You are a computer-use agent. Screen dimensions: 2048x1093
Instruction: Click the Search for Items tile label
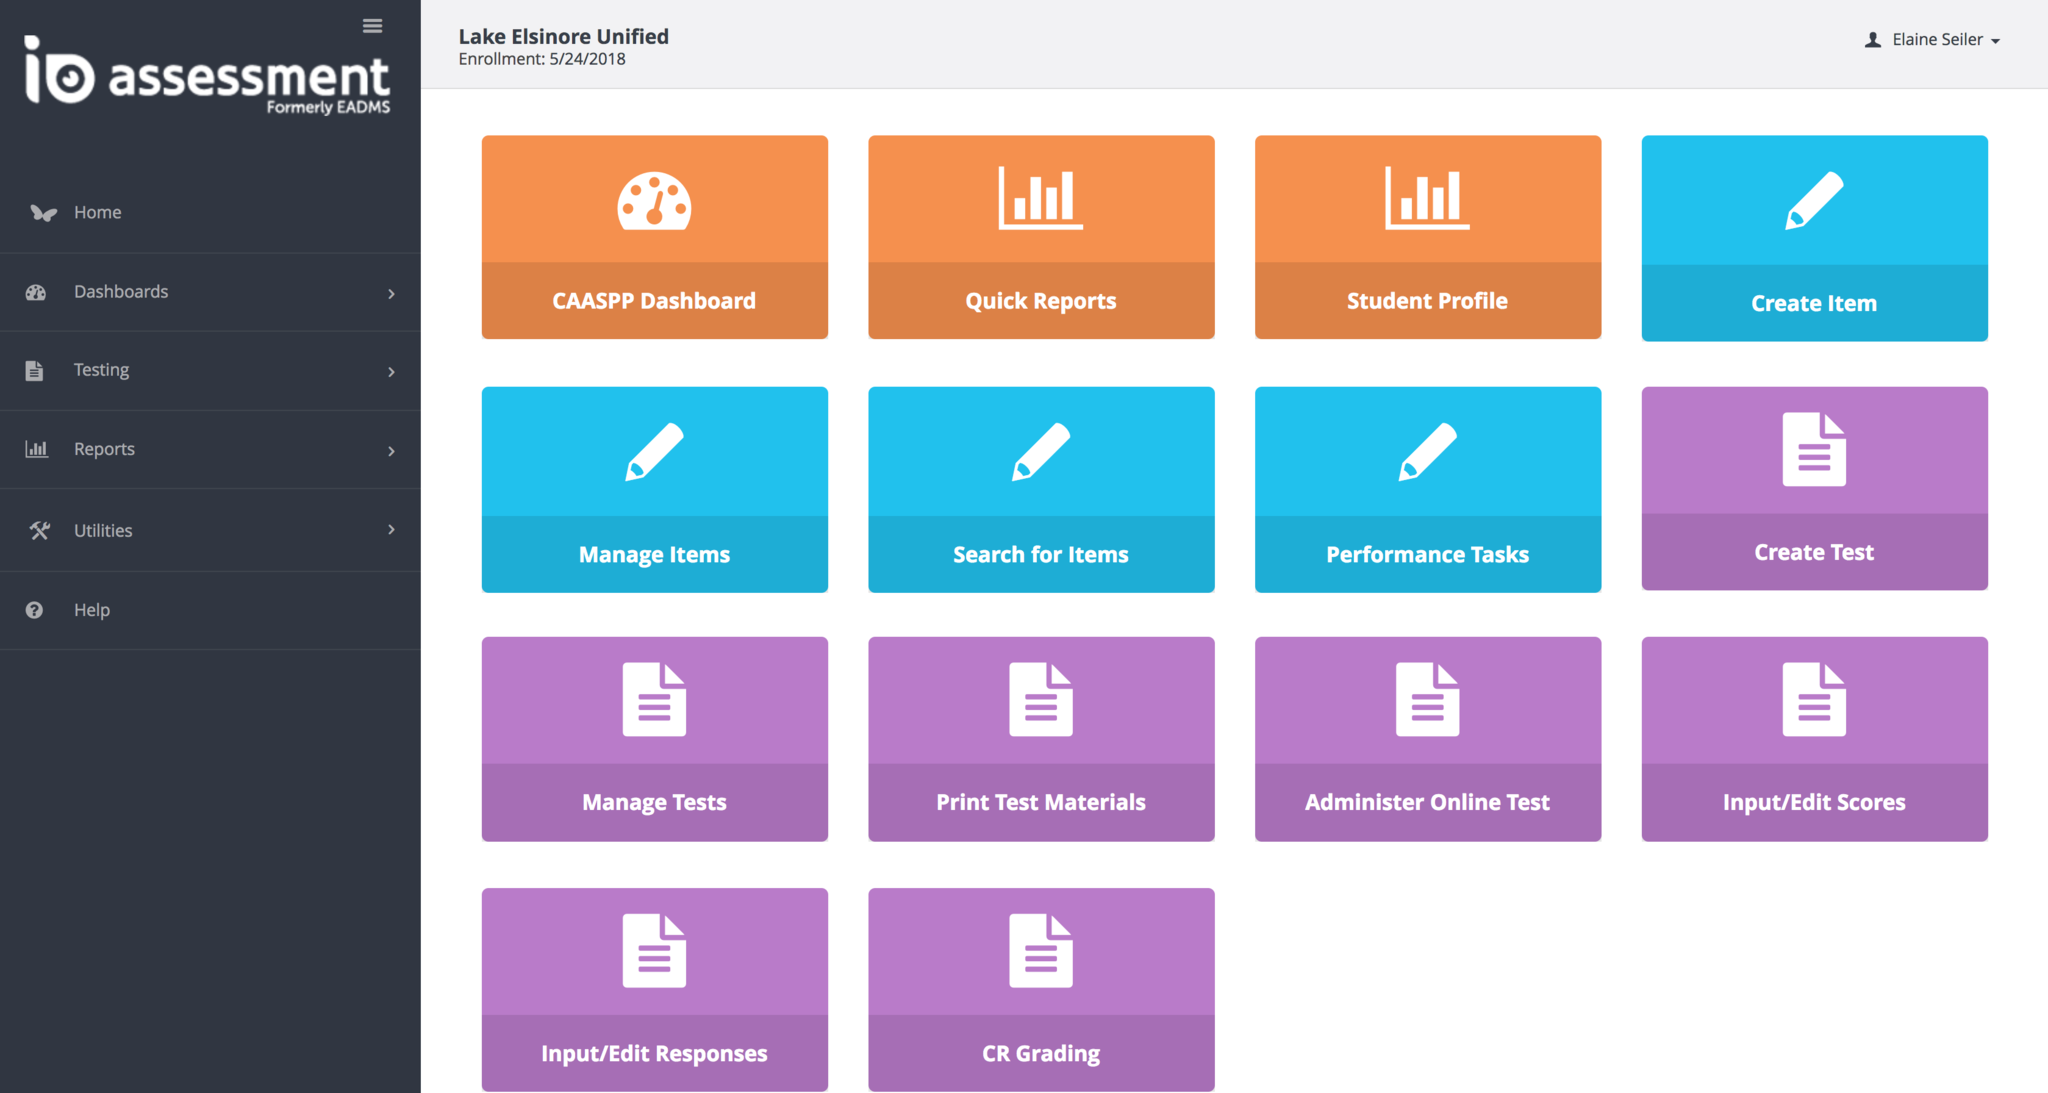pyautogui.click(x=1040, y=555)
